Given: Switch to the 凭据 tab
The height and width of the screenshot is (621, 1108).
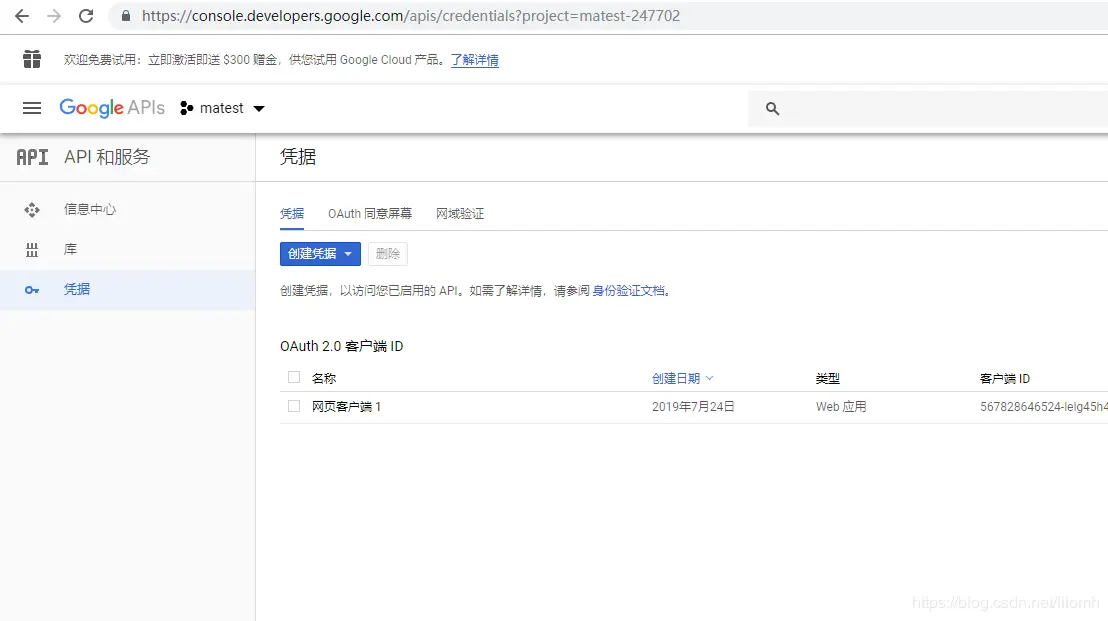Looking at the screenshot, I should coord(292,213).
